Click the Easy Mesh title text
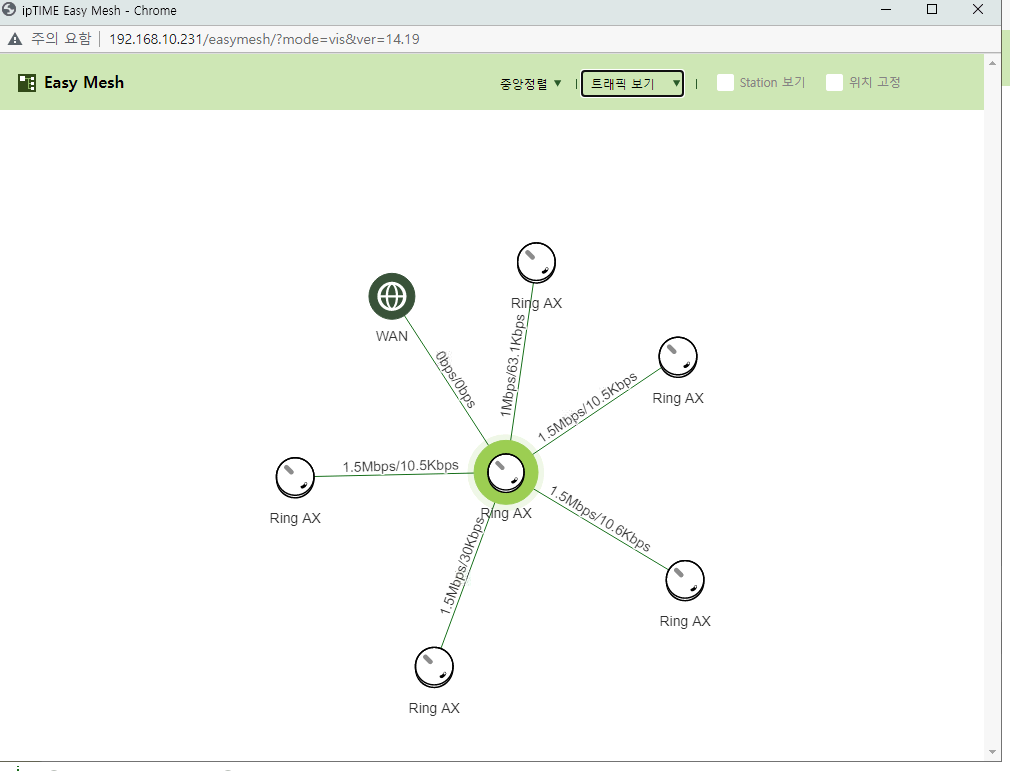1010x771 pixels. pos(84,83)
